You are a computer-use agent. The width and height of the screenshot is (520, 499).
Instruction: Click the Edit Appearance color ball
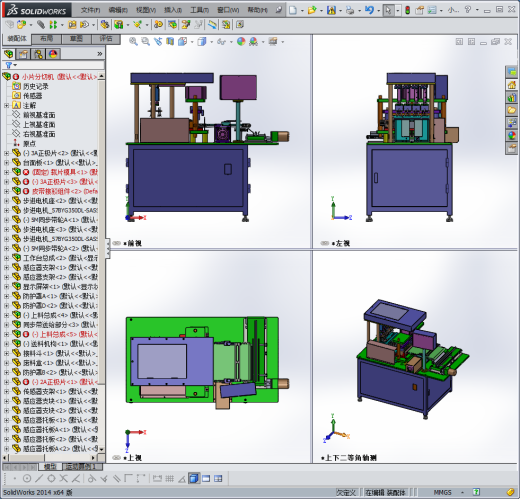click(241, 42)
